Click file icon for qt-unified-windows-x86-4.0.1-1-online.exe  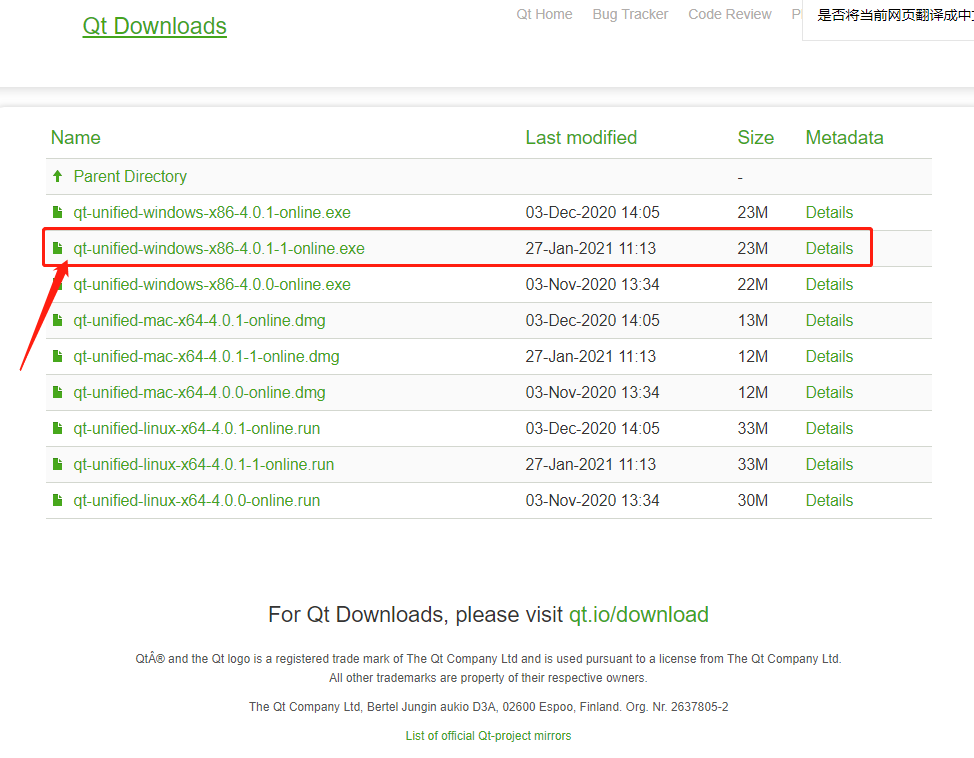(58, 249)
